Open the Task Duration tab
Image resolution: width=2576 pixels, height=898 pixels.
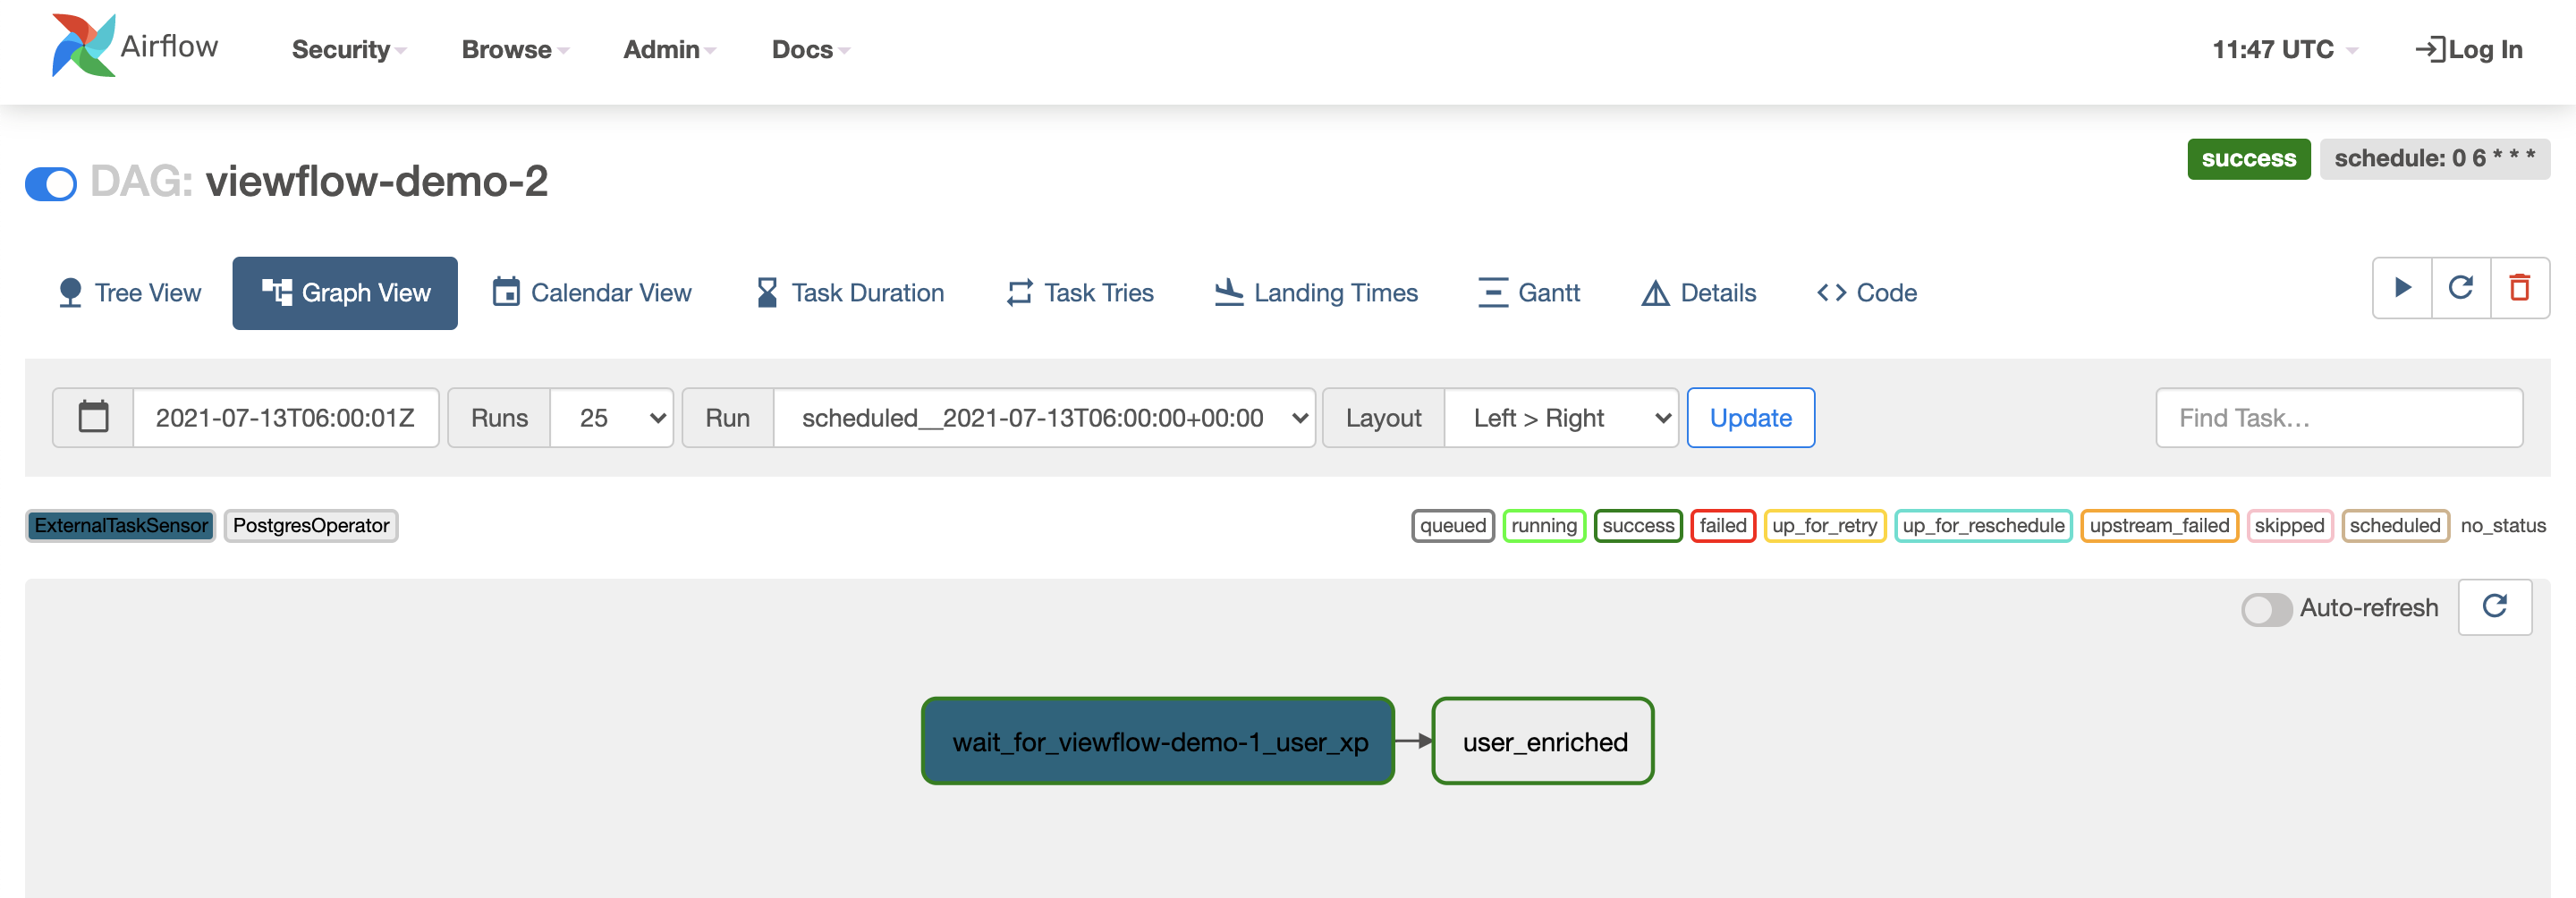click(849, 293)
